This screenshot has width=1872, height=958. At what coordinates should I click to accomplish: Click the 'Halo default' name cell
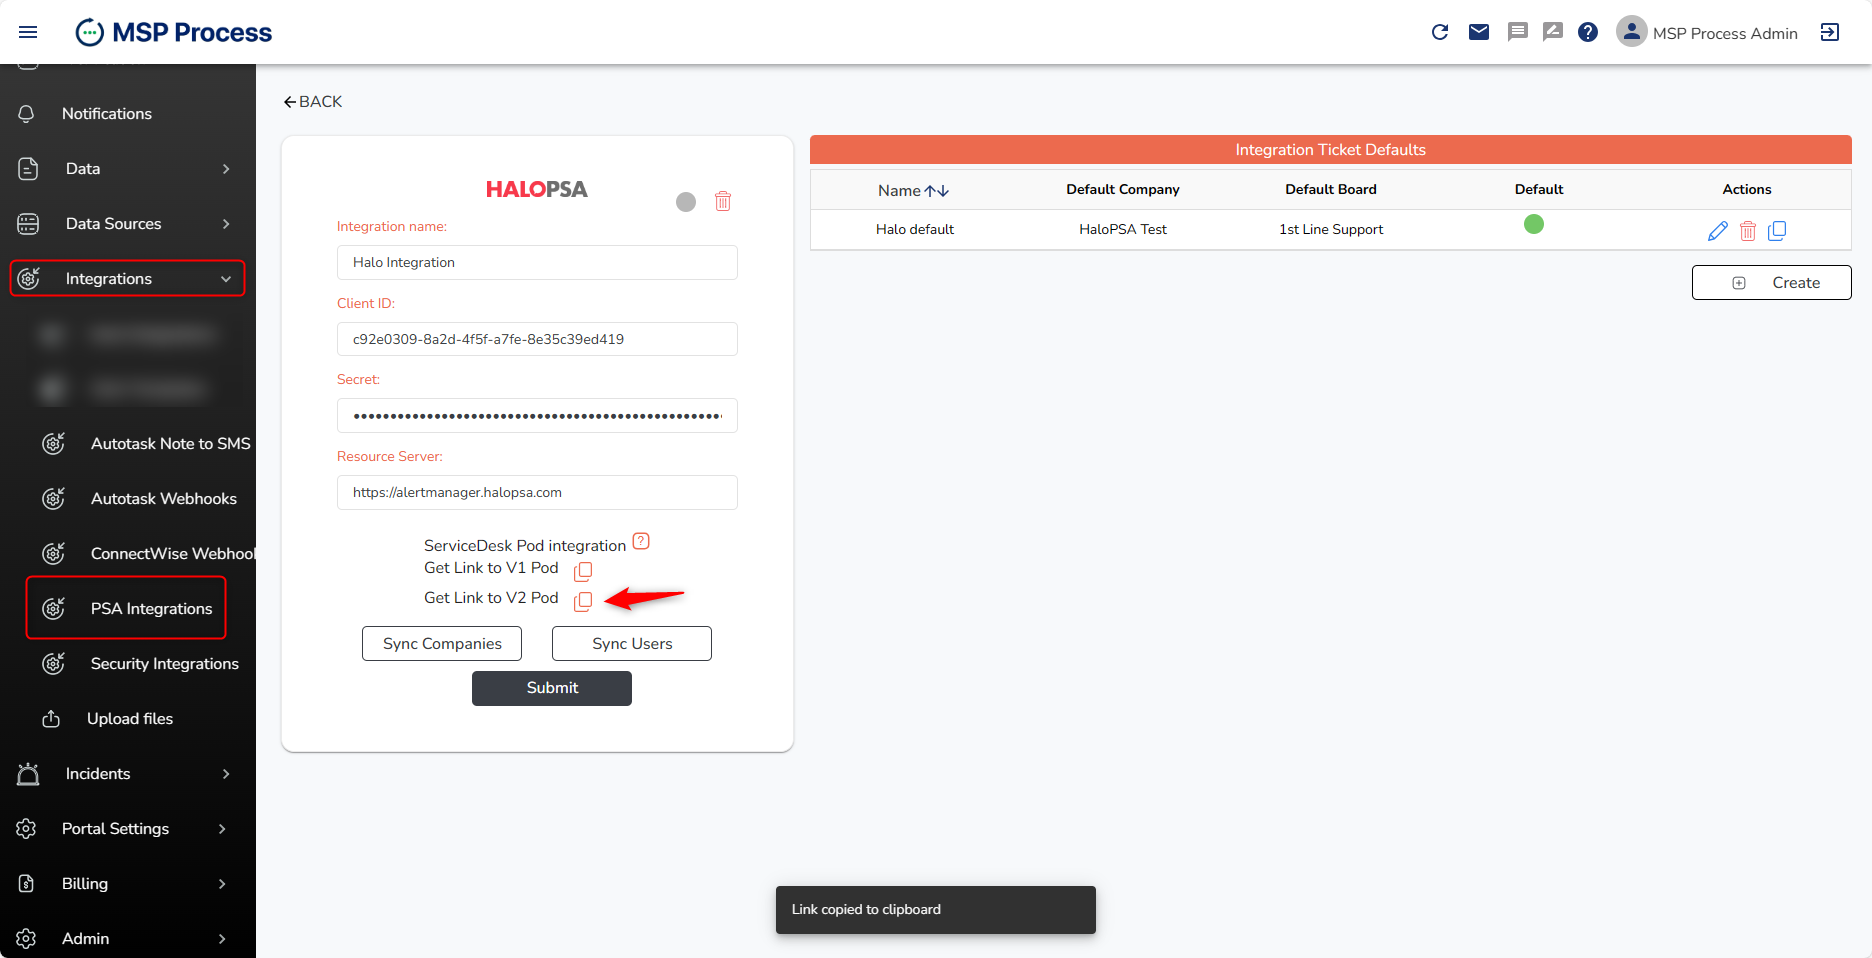915,229
